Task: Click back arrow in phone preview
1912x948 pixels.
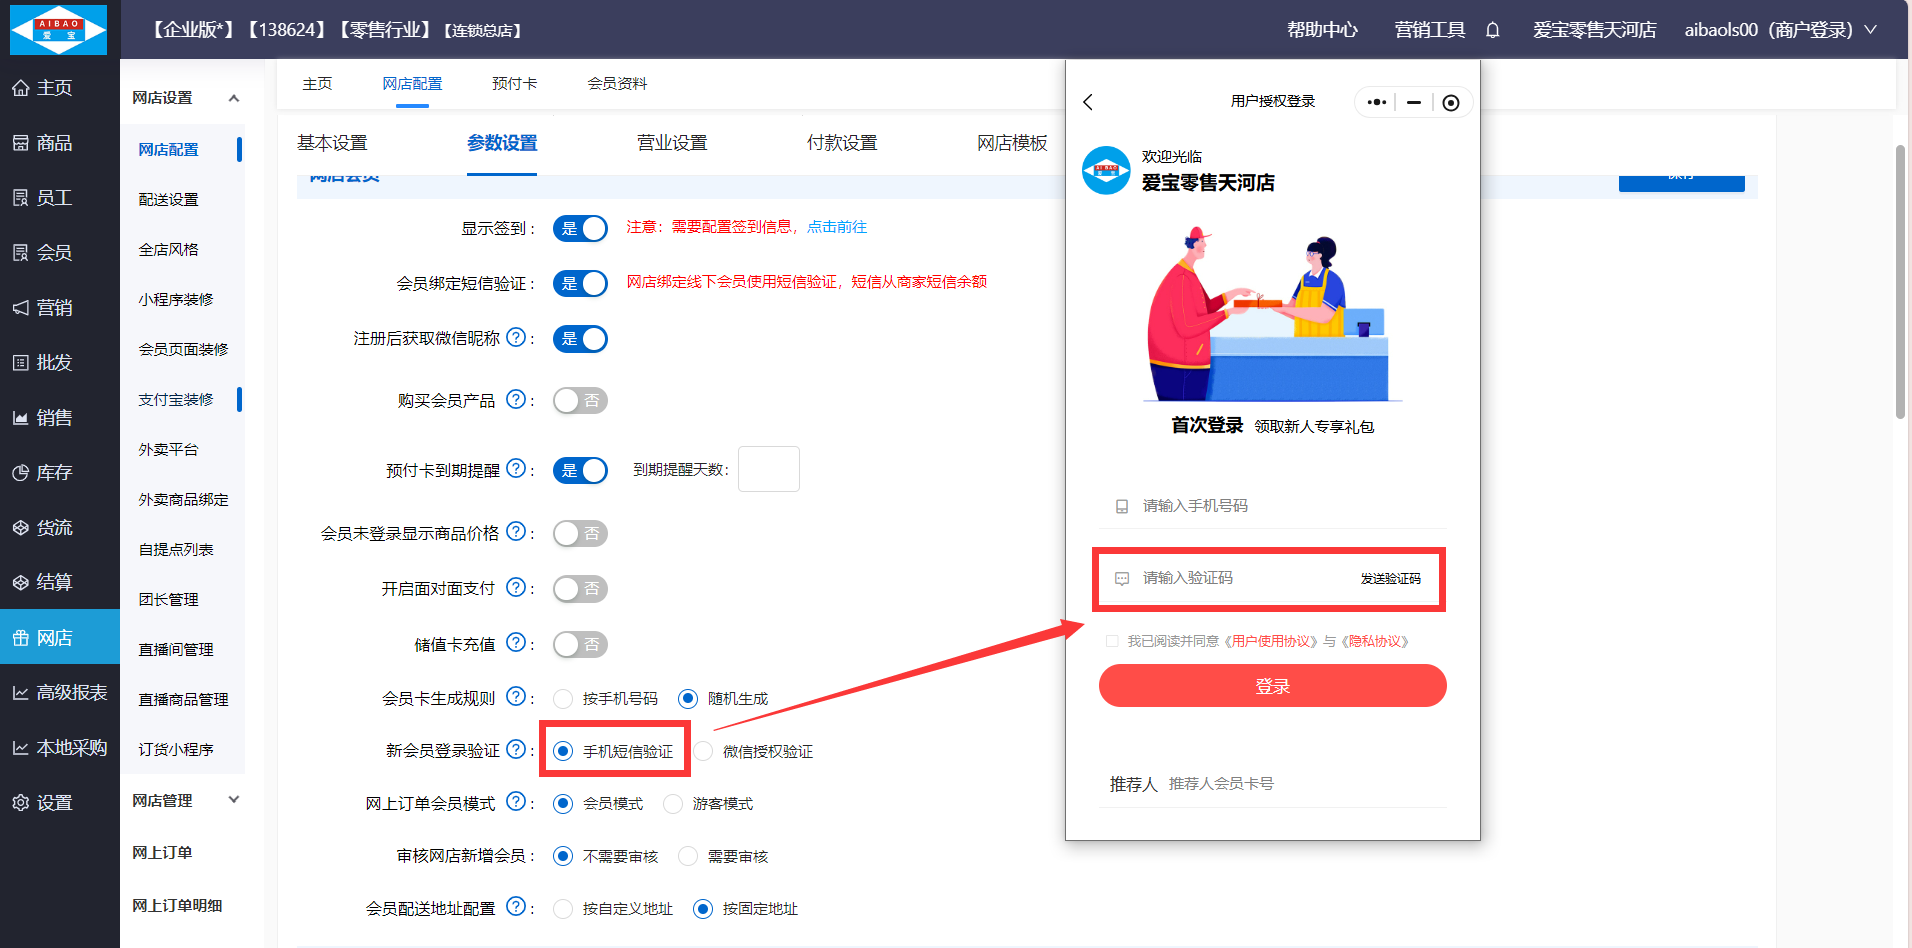Action: [x=1088, y=102]
